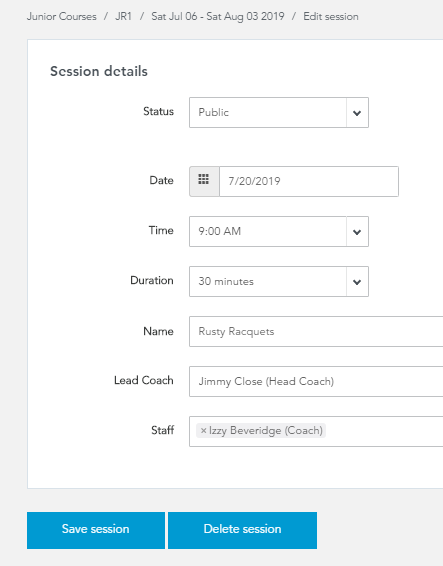Click the Lead Coach field Jimmy Close
The image size is (443, 566).
(316, 382)
